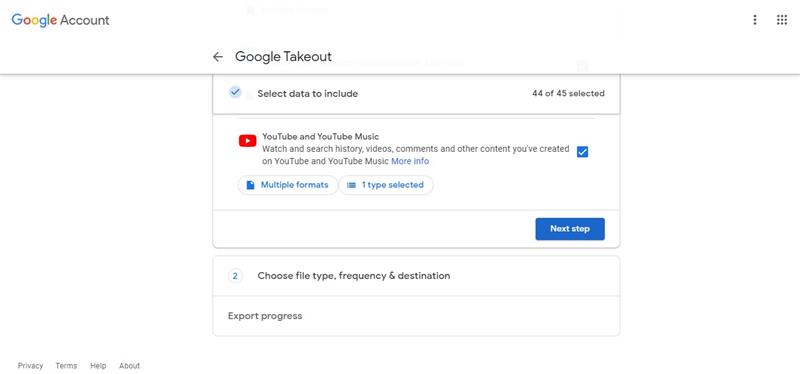This screenshot has width=800, height=374.
Task: Click the 44 of 45 selected text
Action: pyautogui.click(x=568, y=93)
